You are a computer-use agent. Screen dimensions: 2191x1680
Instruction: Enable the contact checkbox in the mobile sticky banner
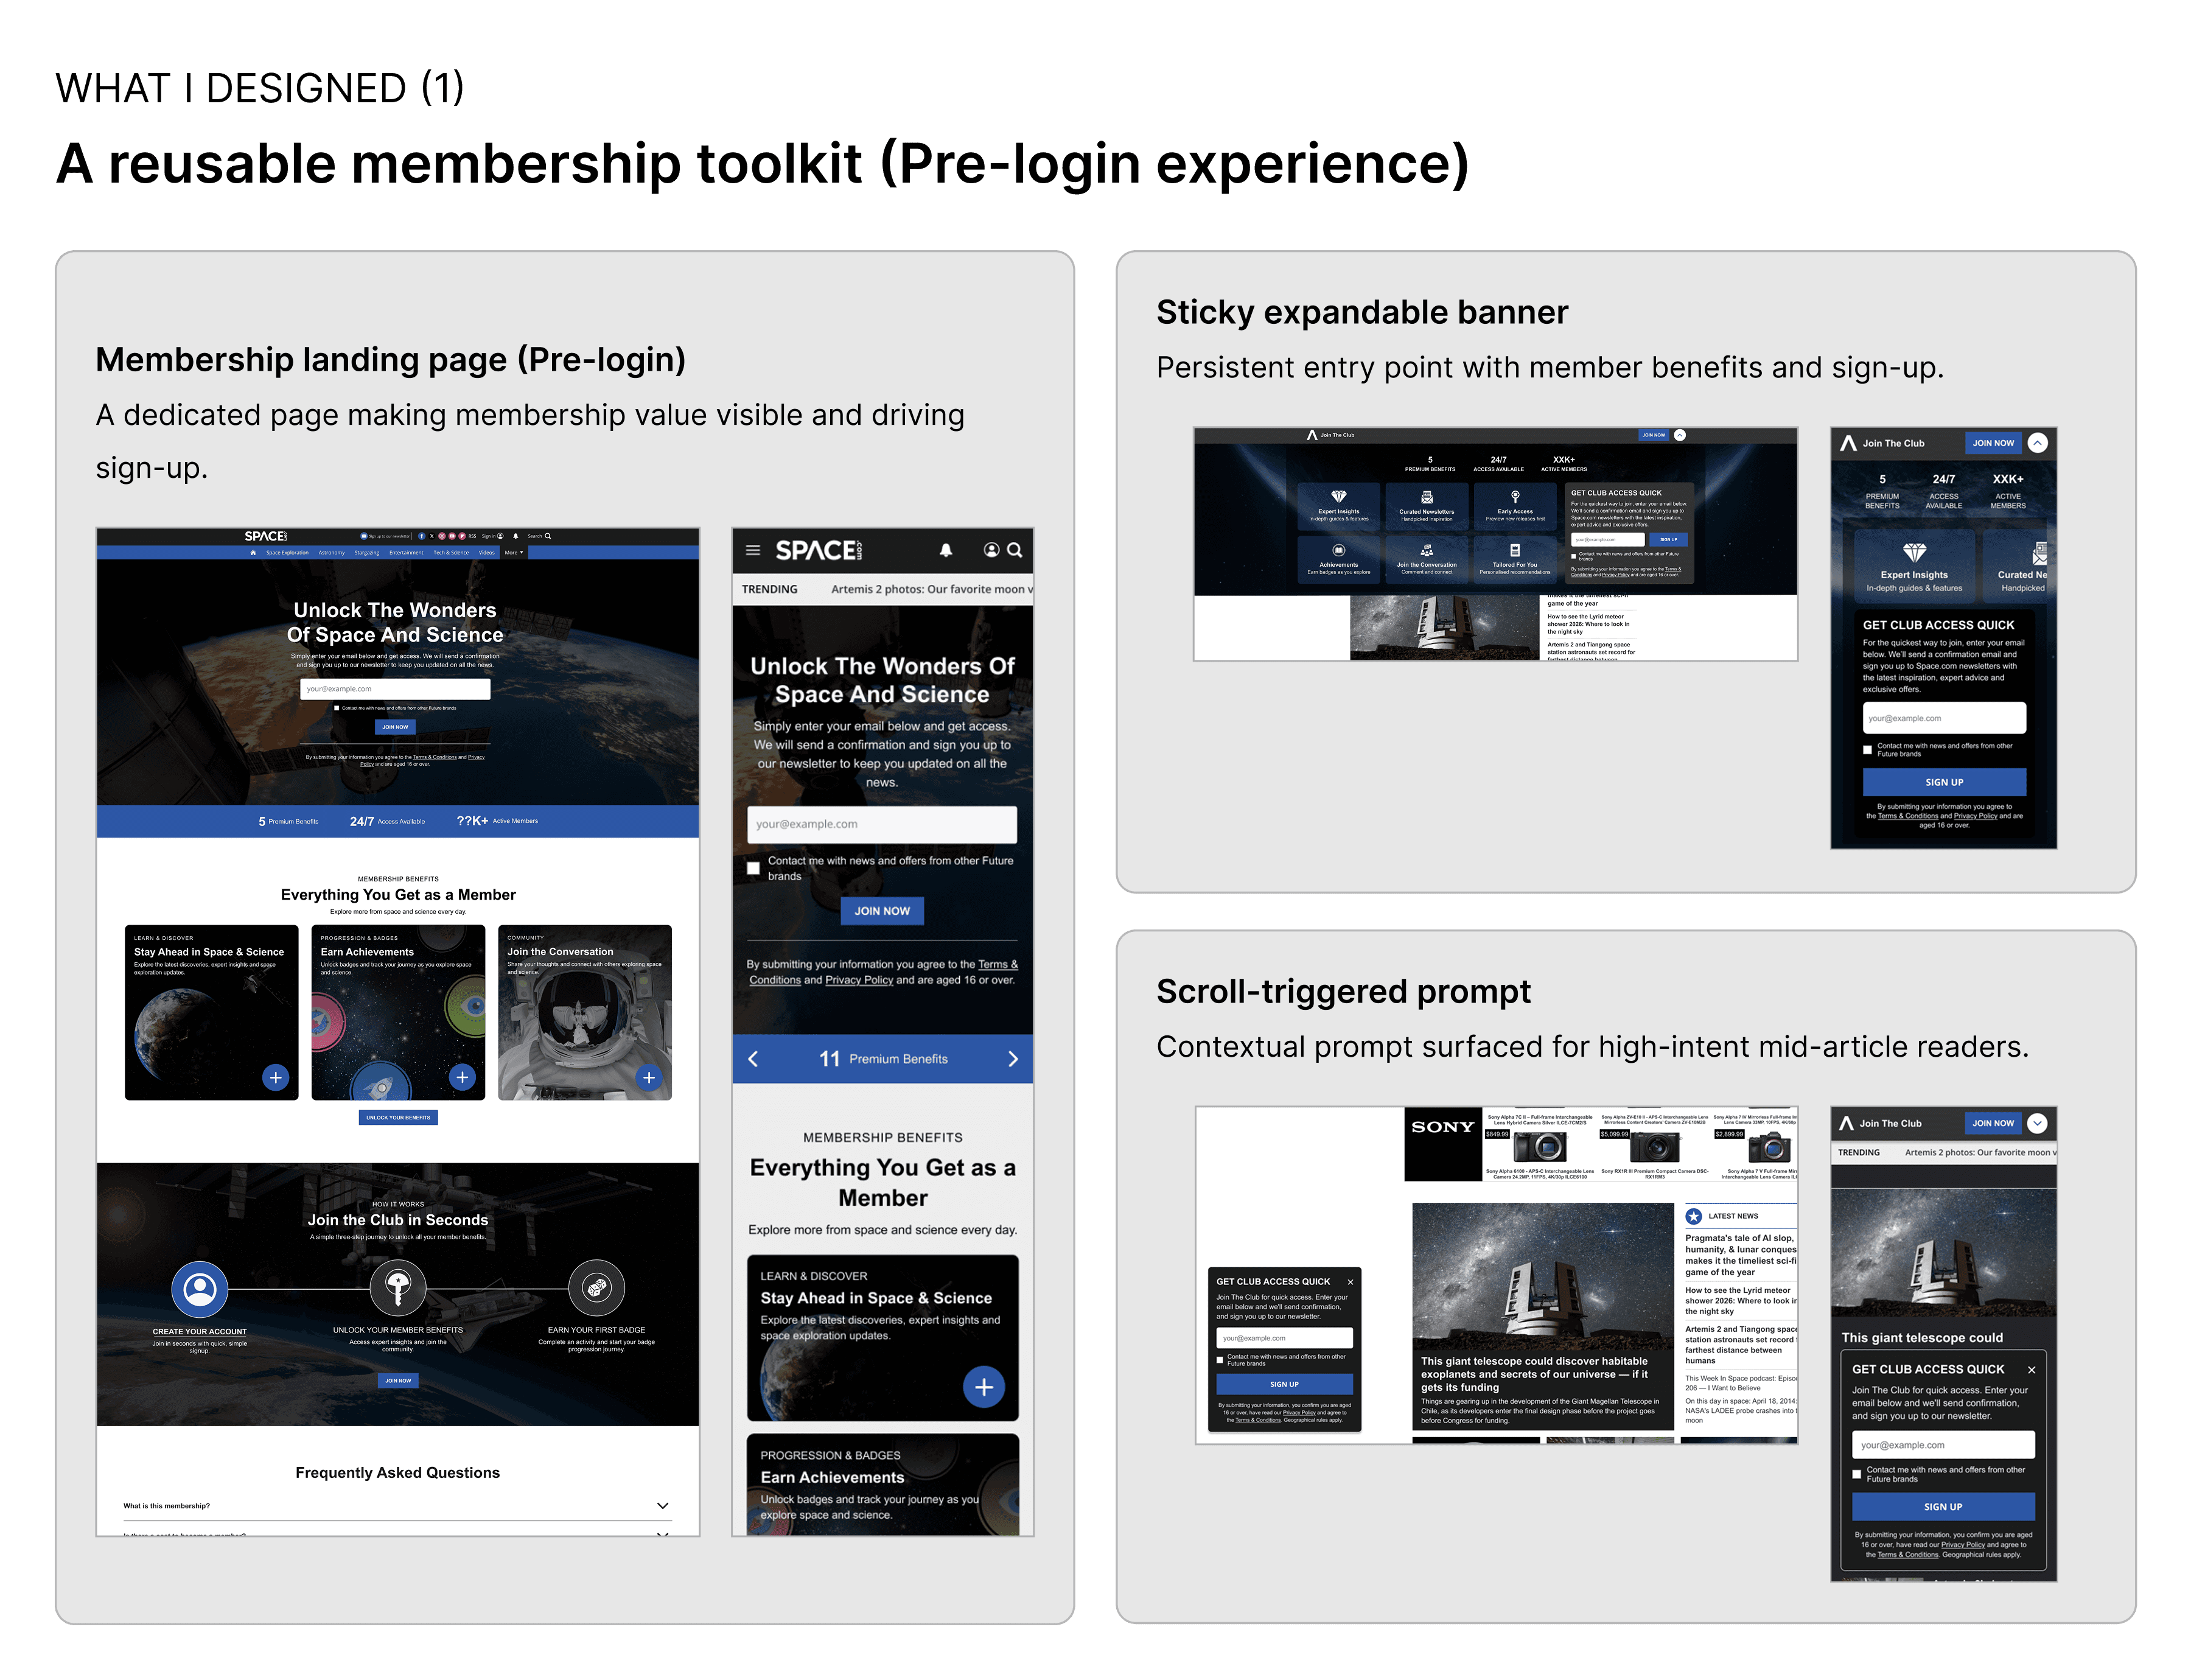click(1867, 750)
